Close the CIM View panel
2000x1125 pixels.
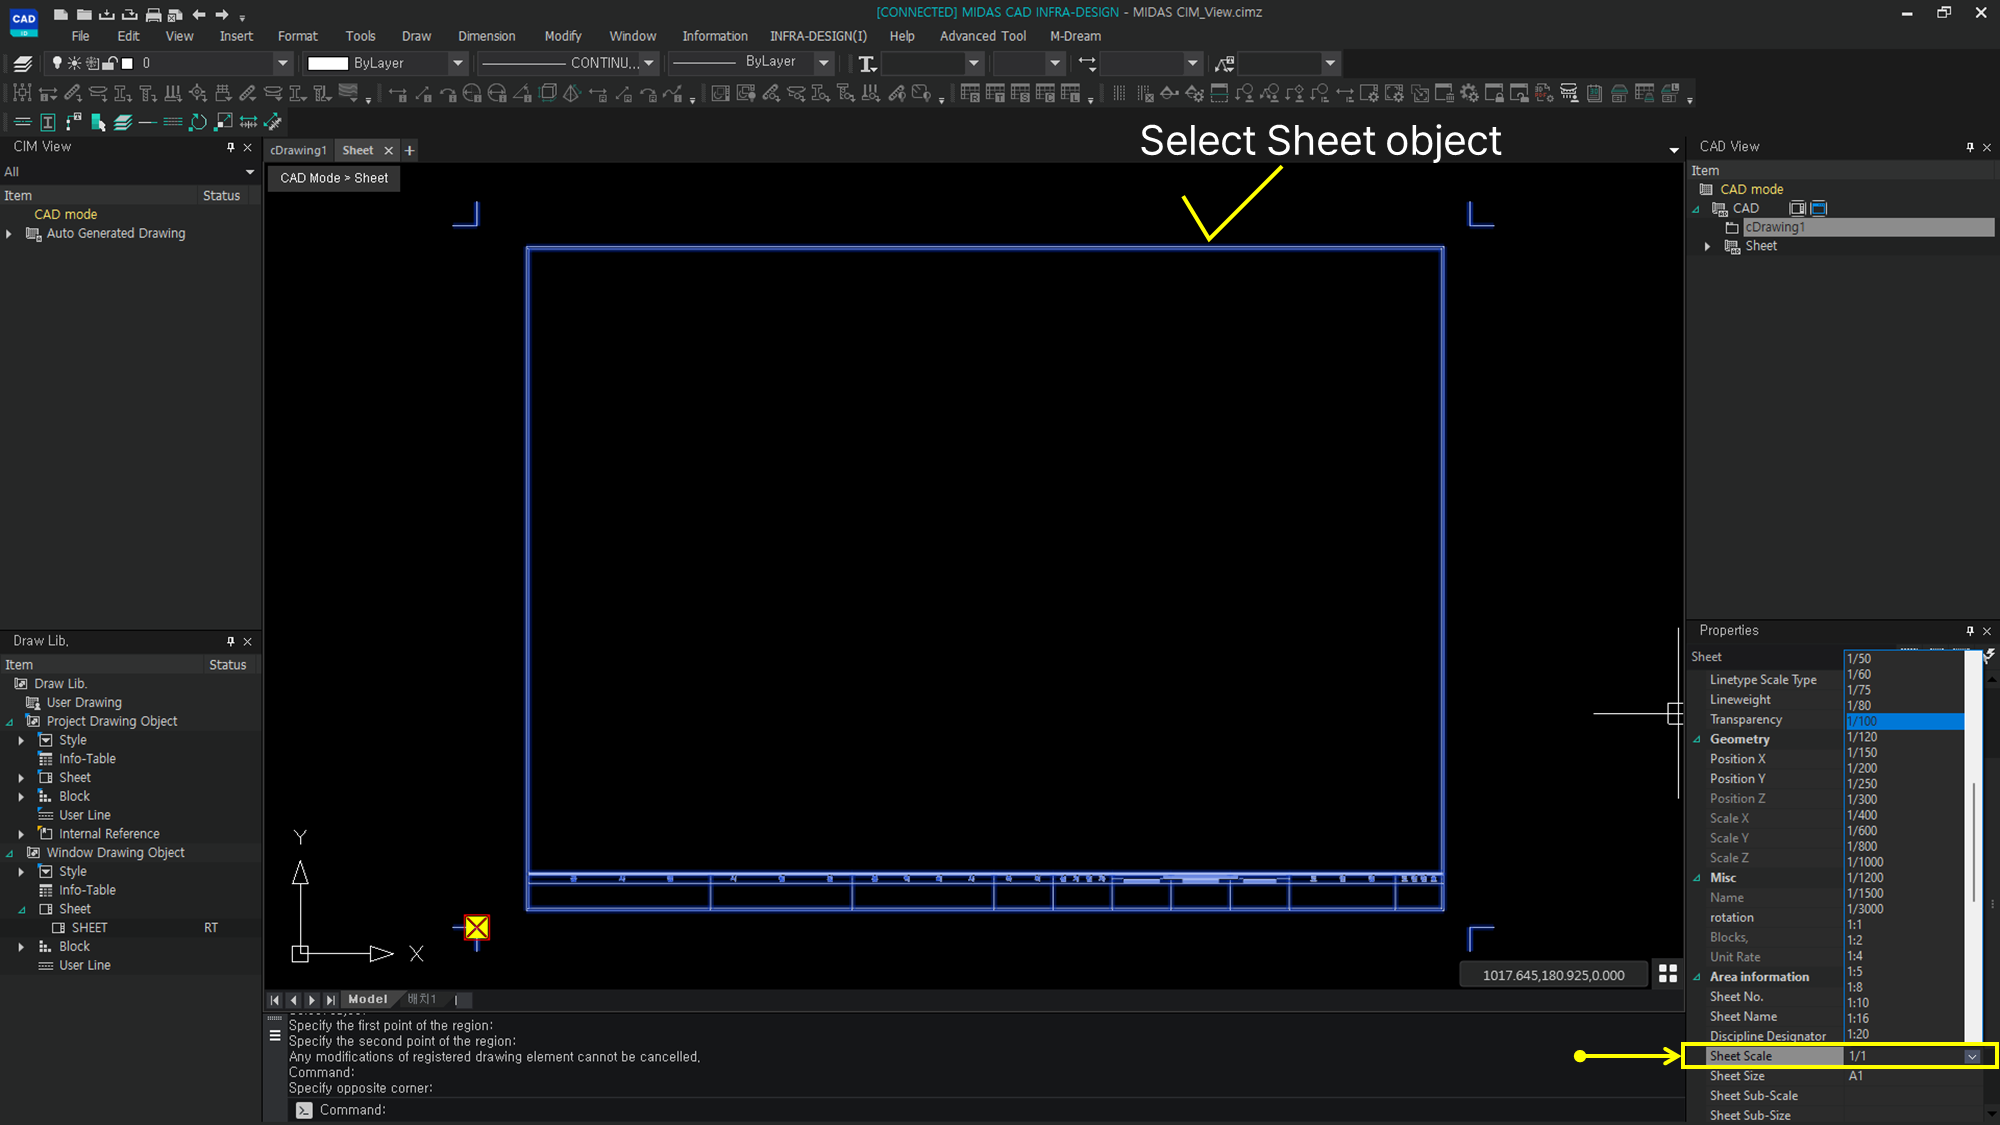248,147
